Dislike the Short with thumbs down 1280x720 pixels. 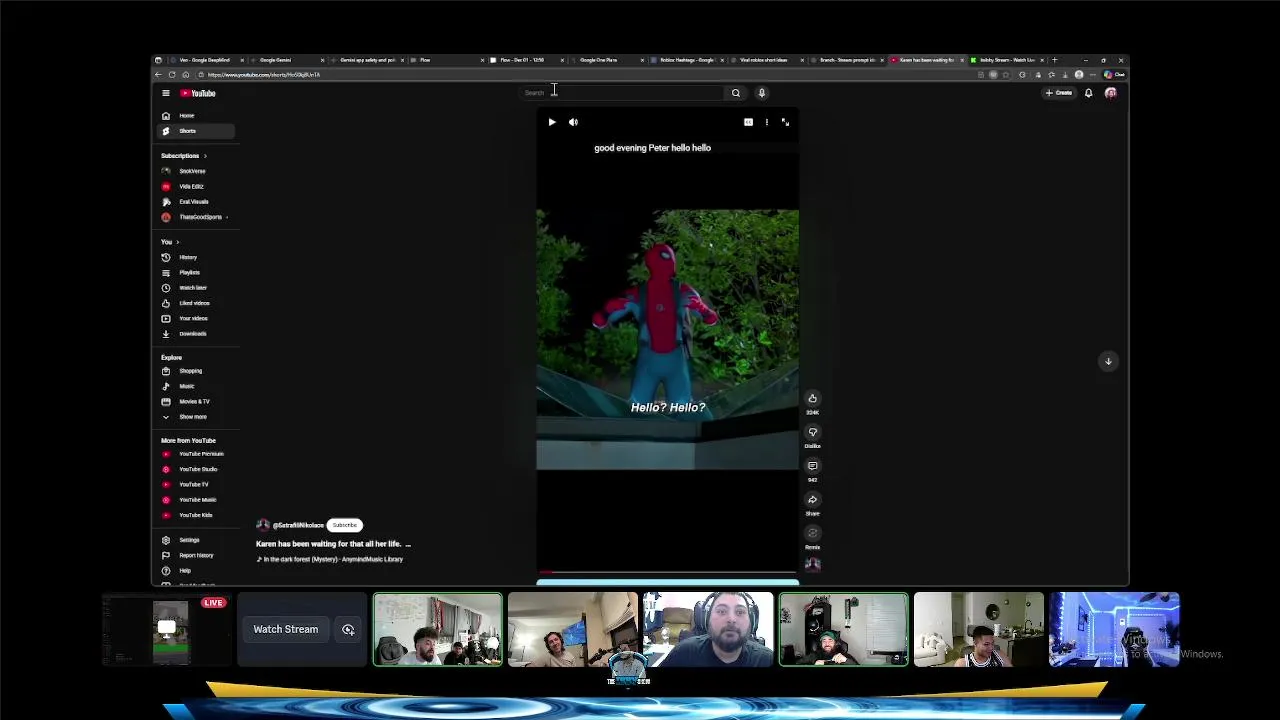[x=812, y=433]
